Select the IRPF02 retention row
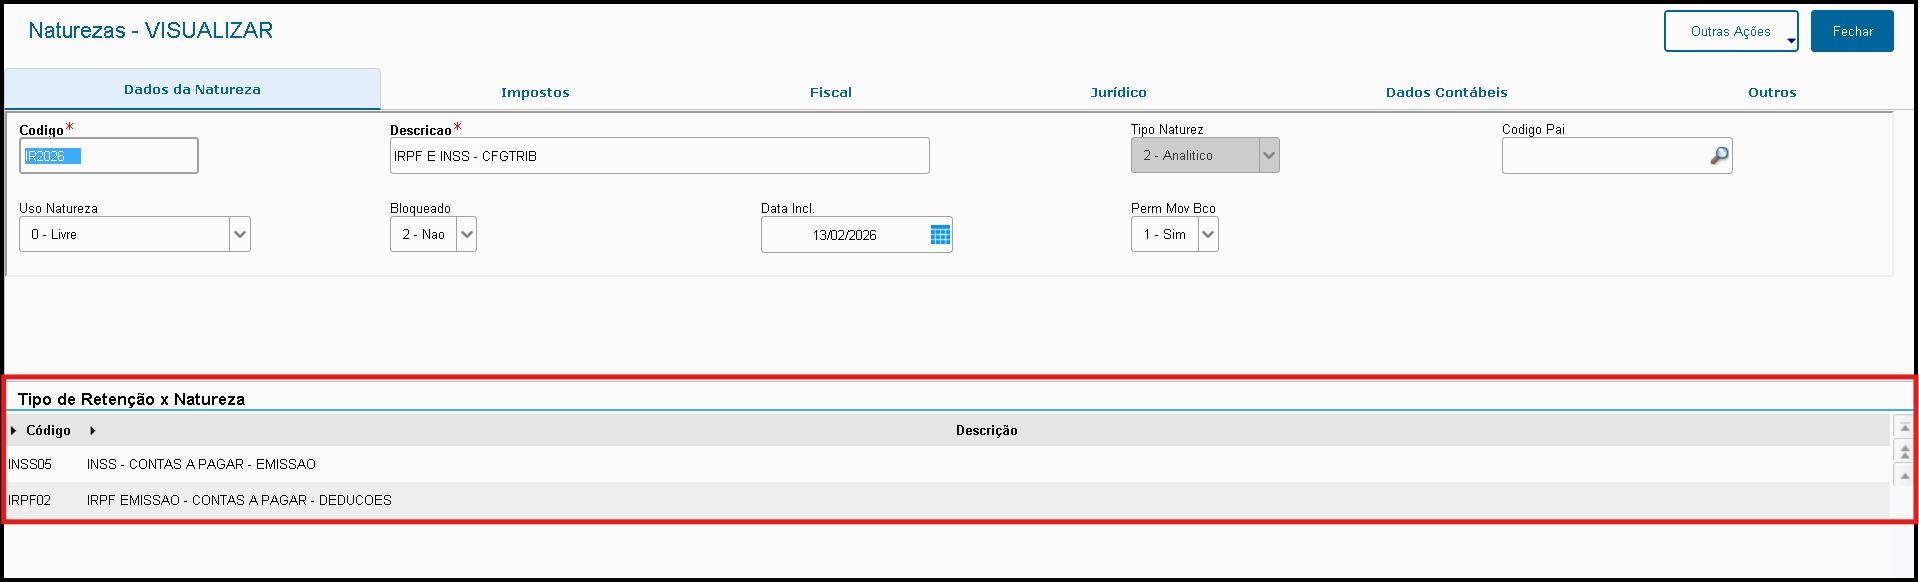The image size is (1919, 582). tap(239, 500)
